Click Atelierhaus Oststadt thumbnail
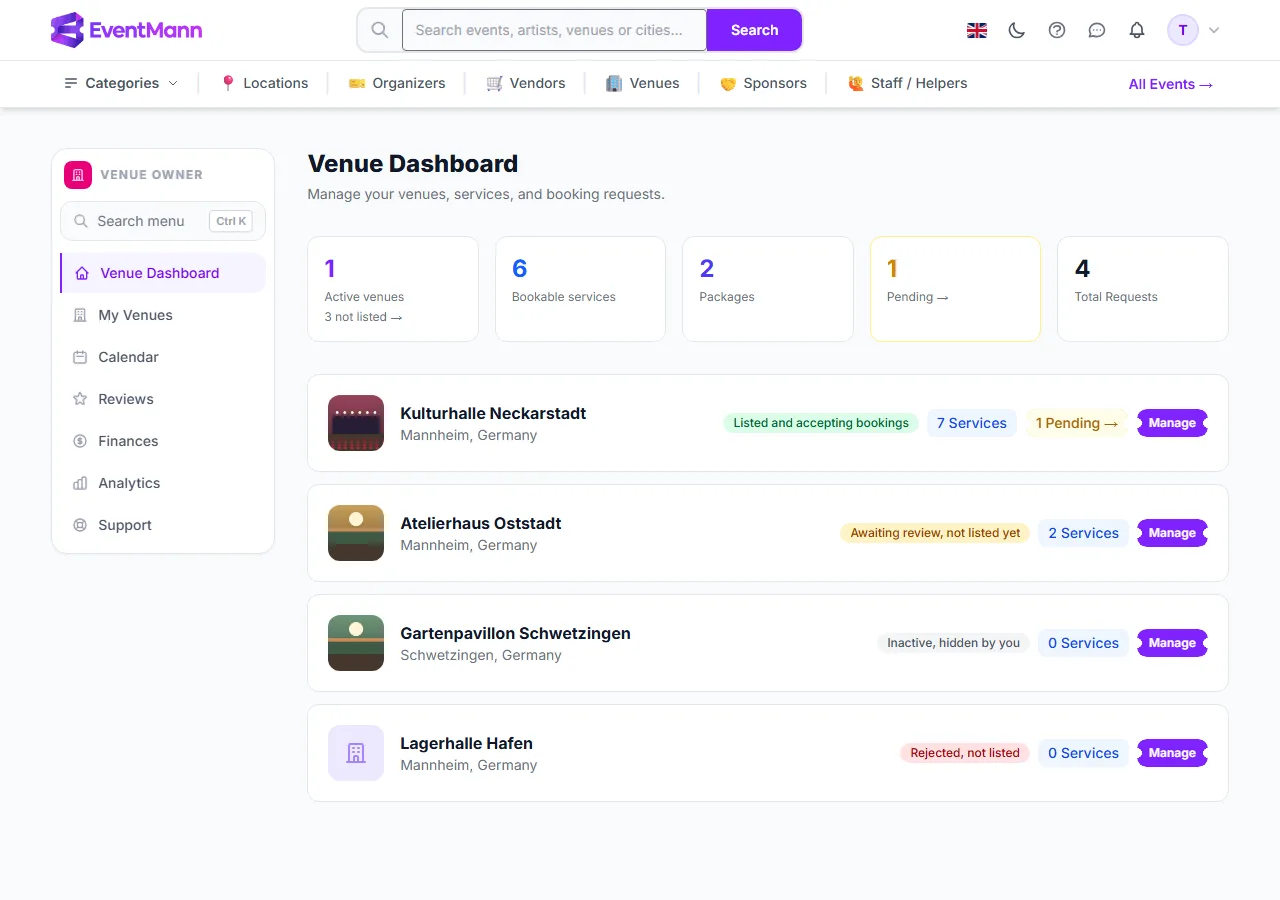Screen dimensions: 1280x900 (356, 533)
